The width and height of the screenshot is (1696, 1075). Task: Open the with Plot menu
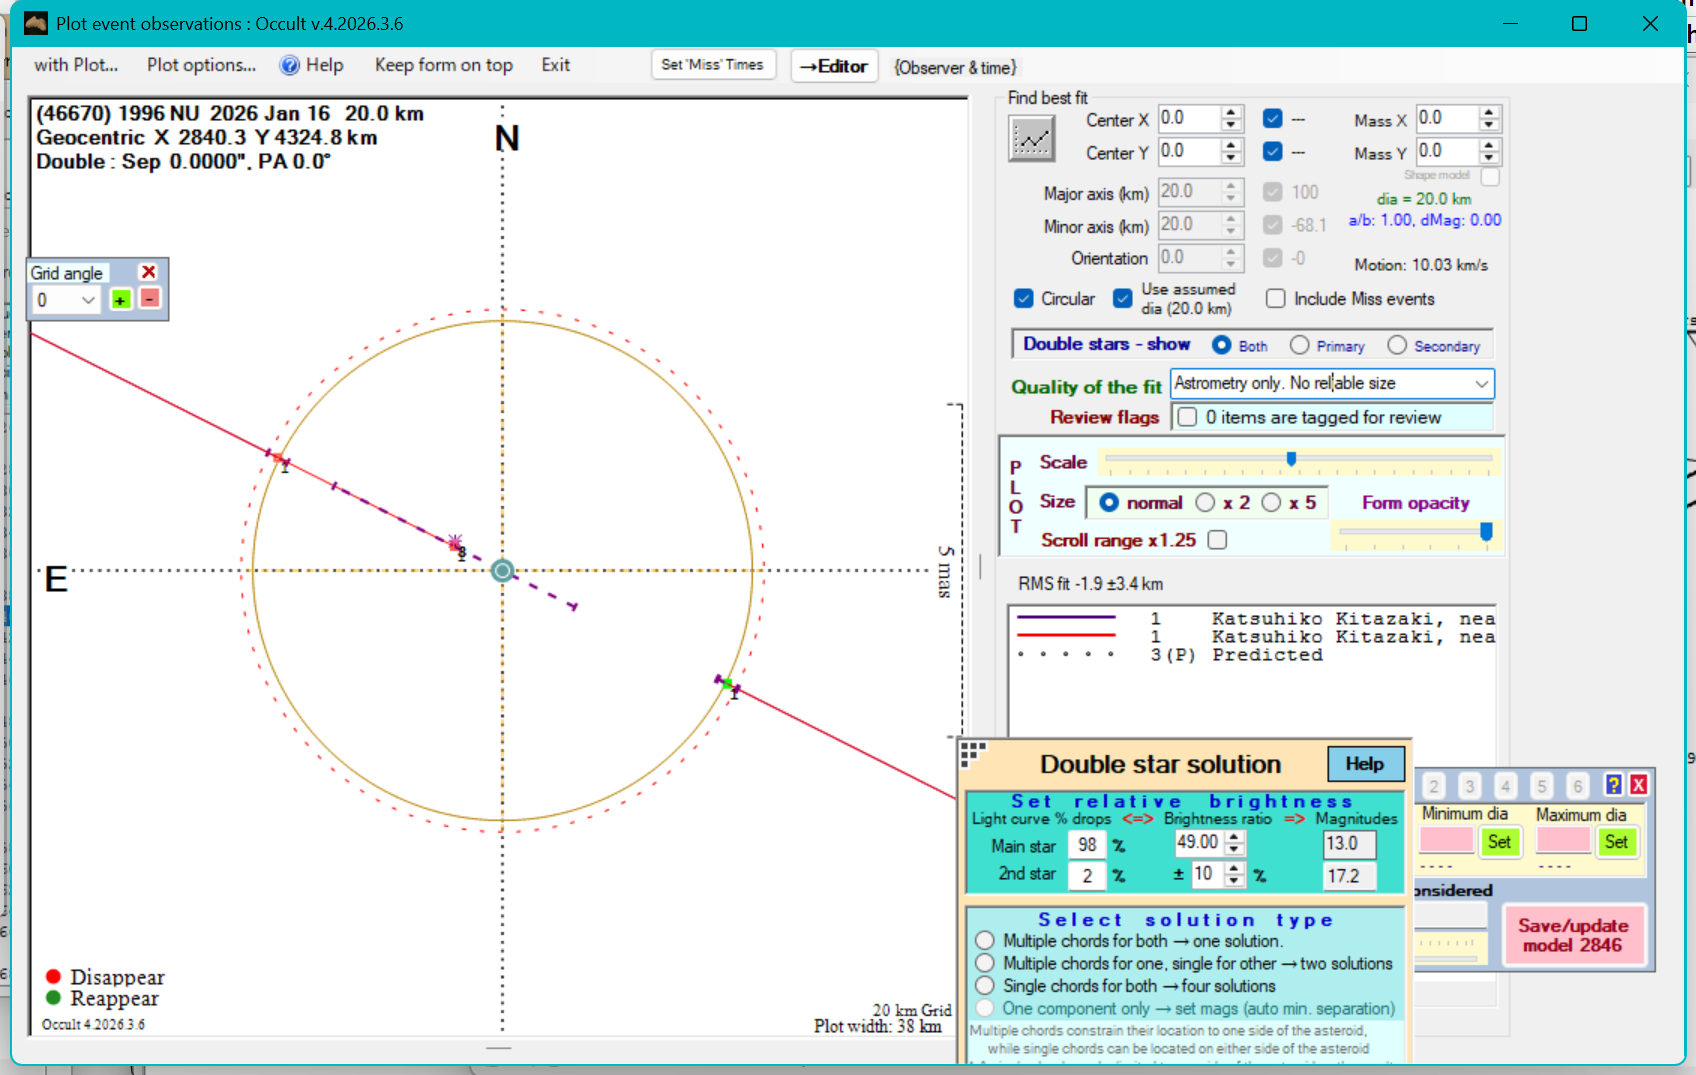76,65
